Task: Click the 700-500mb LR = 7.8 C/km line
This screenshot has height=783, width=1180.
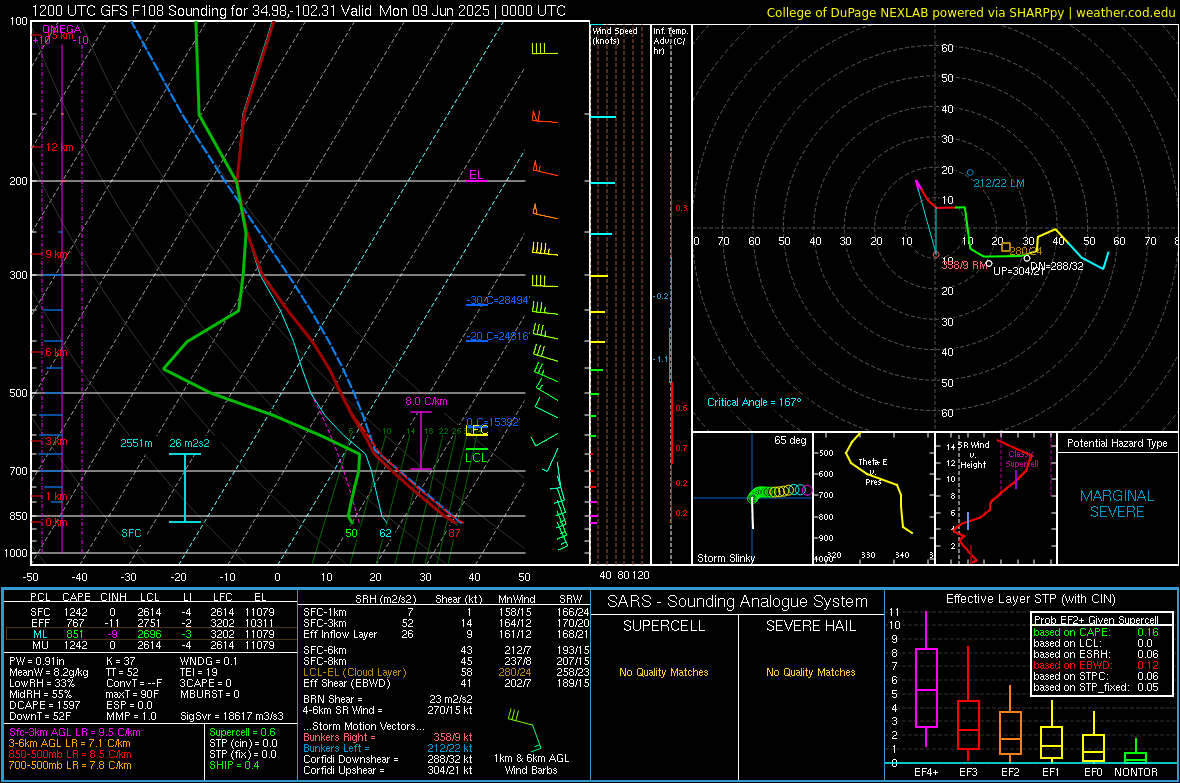Action: pyautogui.click(x=70, y=765)
